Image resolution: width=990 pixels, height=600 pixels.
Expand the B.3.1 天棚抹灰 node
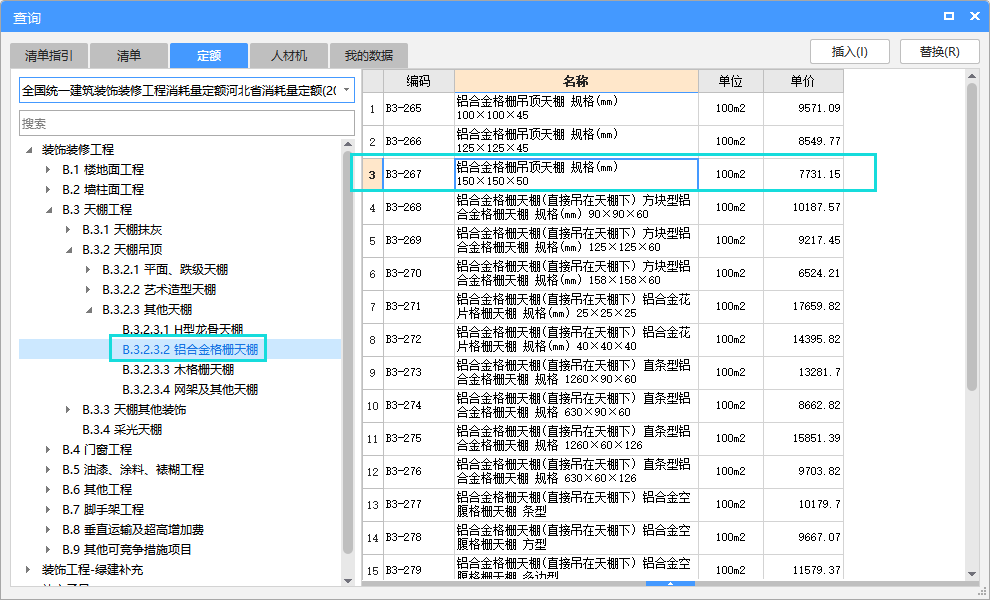click(x=69, y=229)
